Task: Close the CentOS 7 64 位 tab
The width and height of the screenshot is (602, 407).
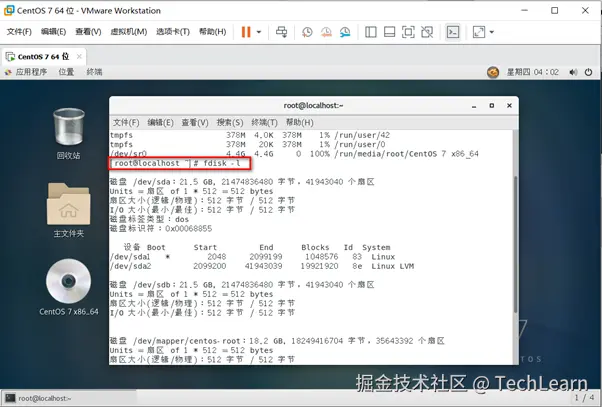Action: [79, 56]
